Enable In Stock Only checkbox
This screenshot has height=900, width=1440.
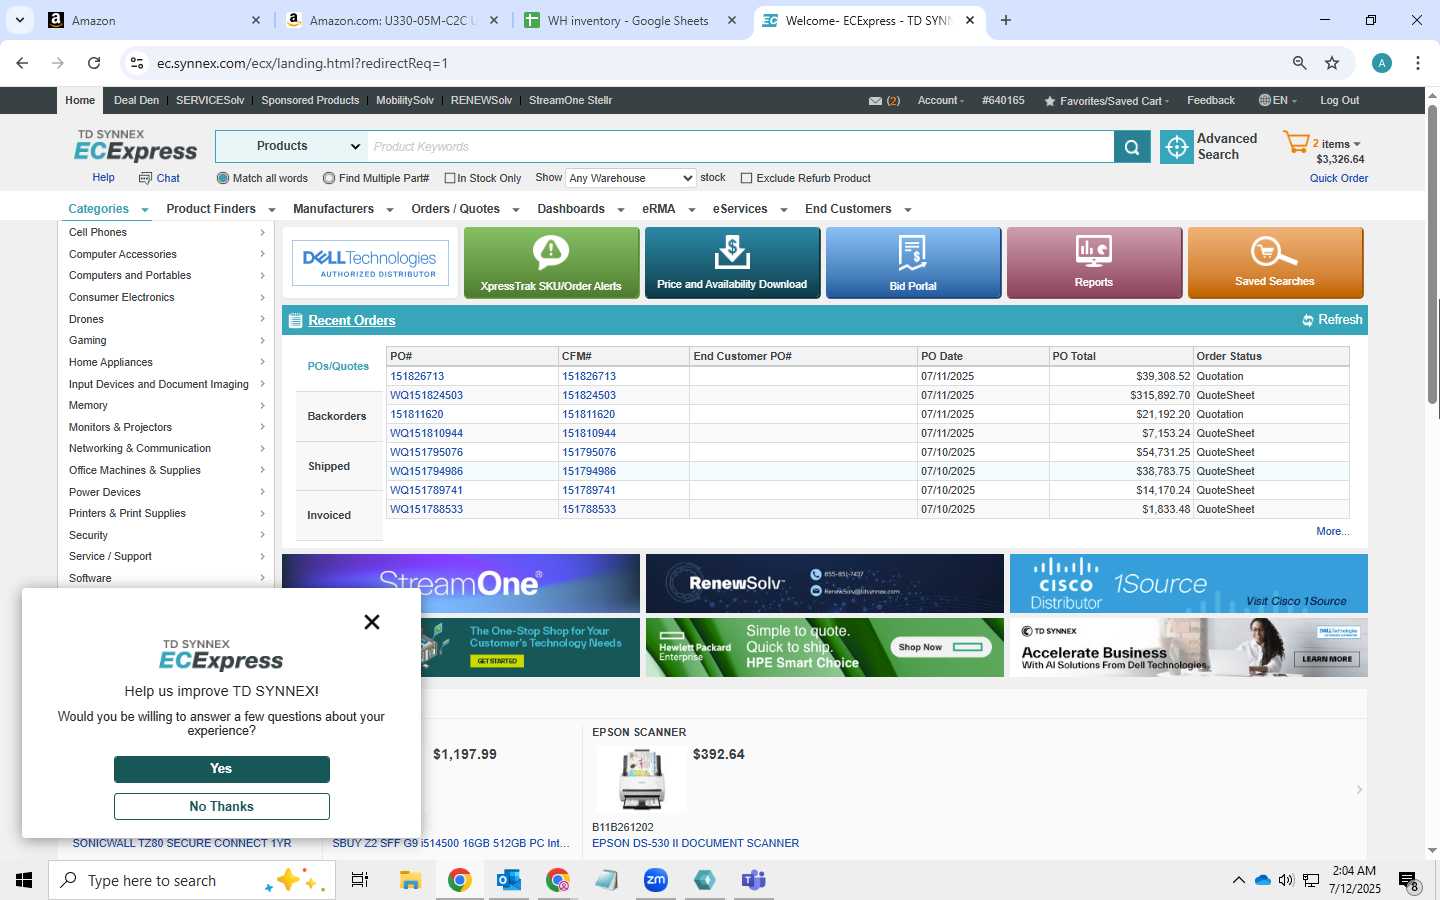click(x=450, y=178)
